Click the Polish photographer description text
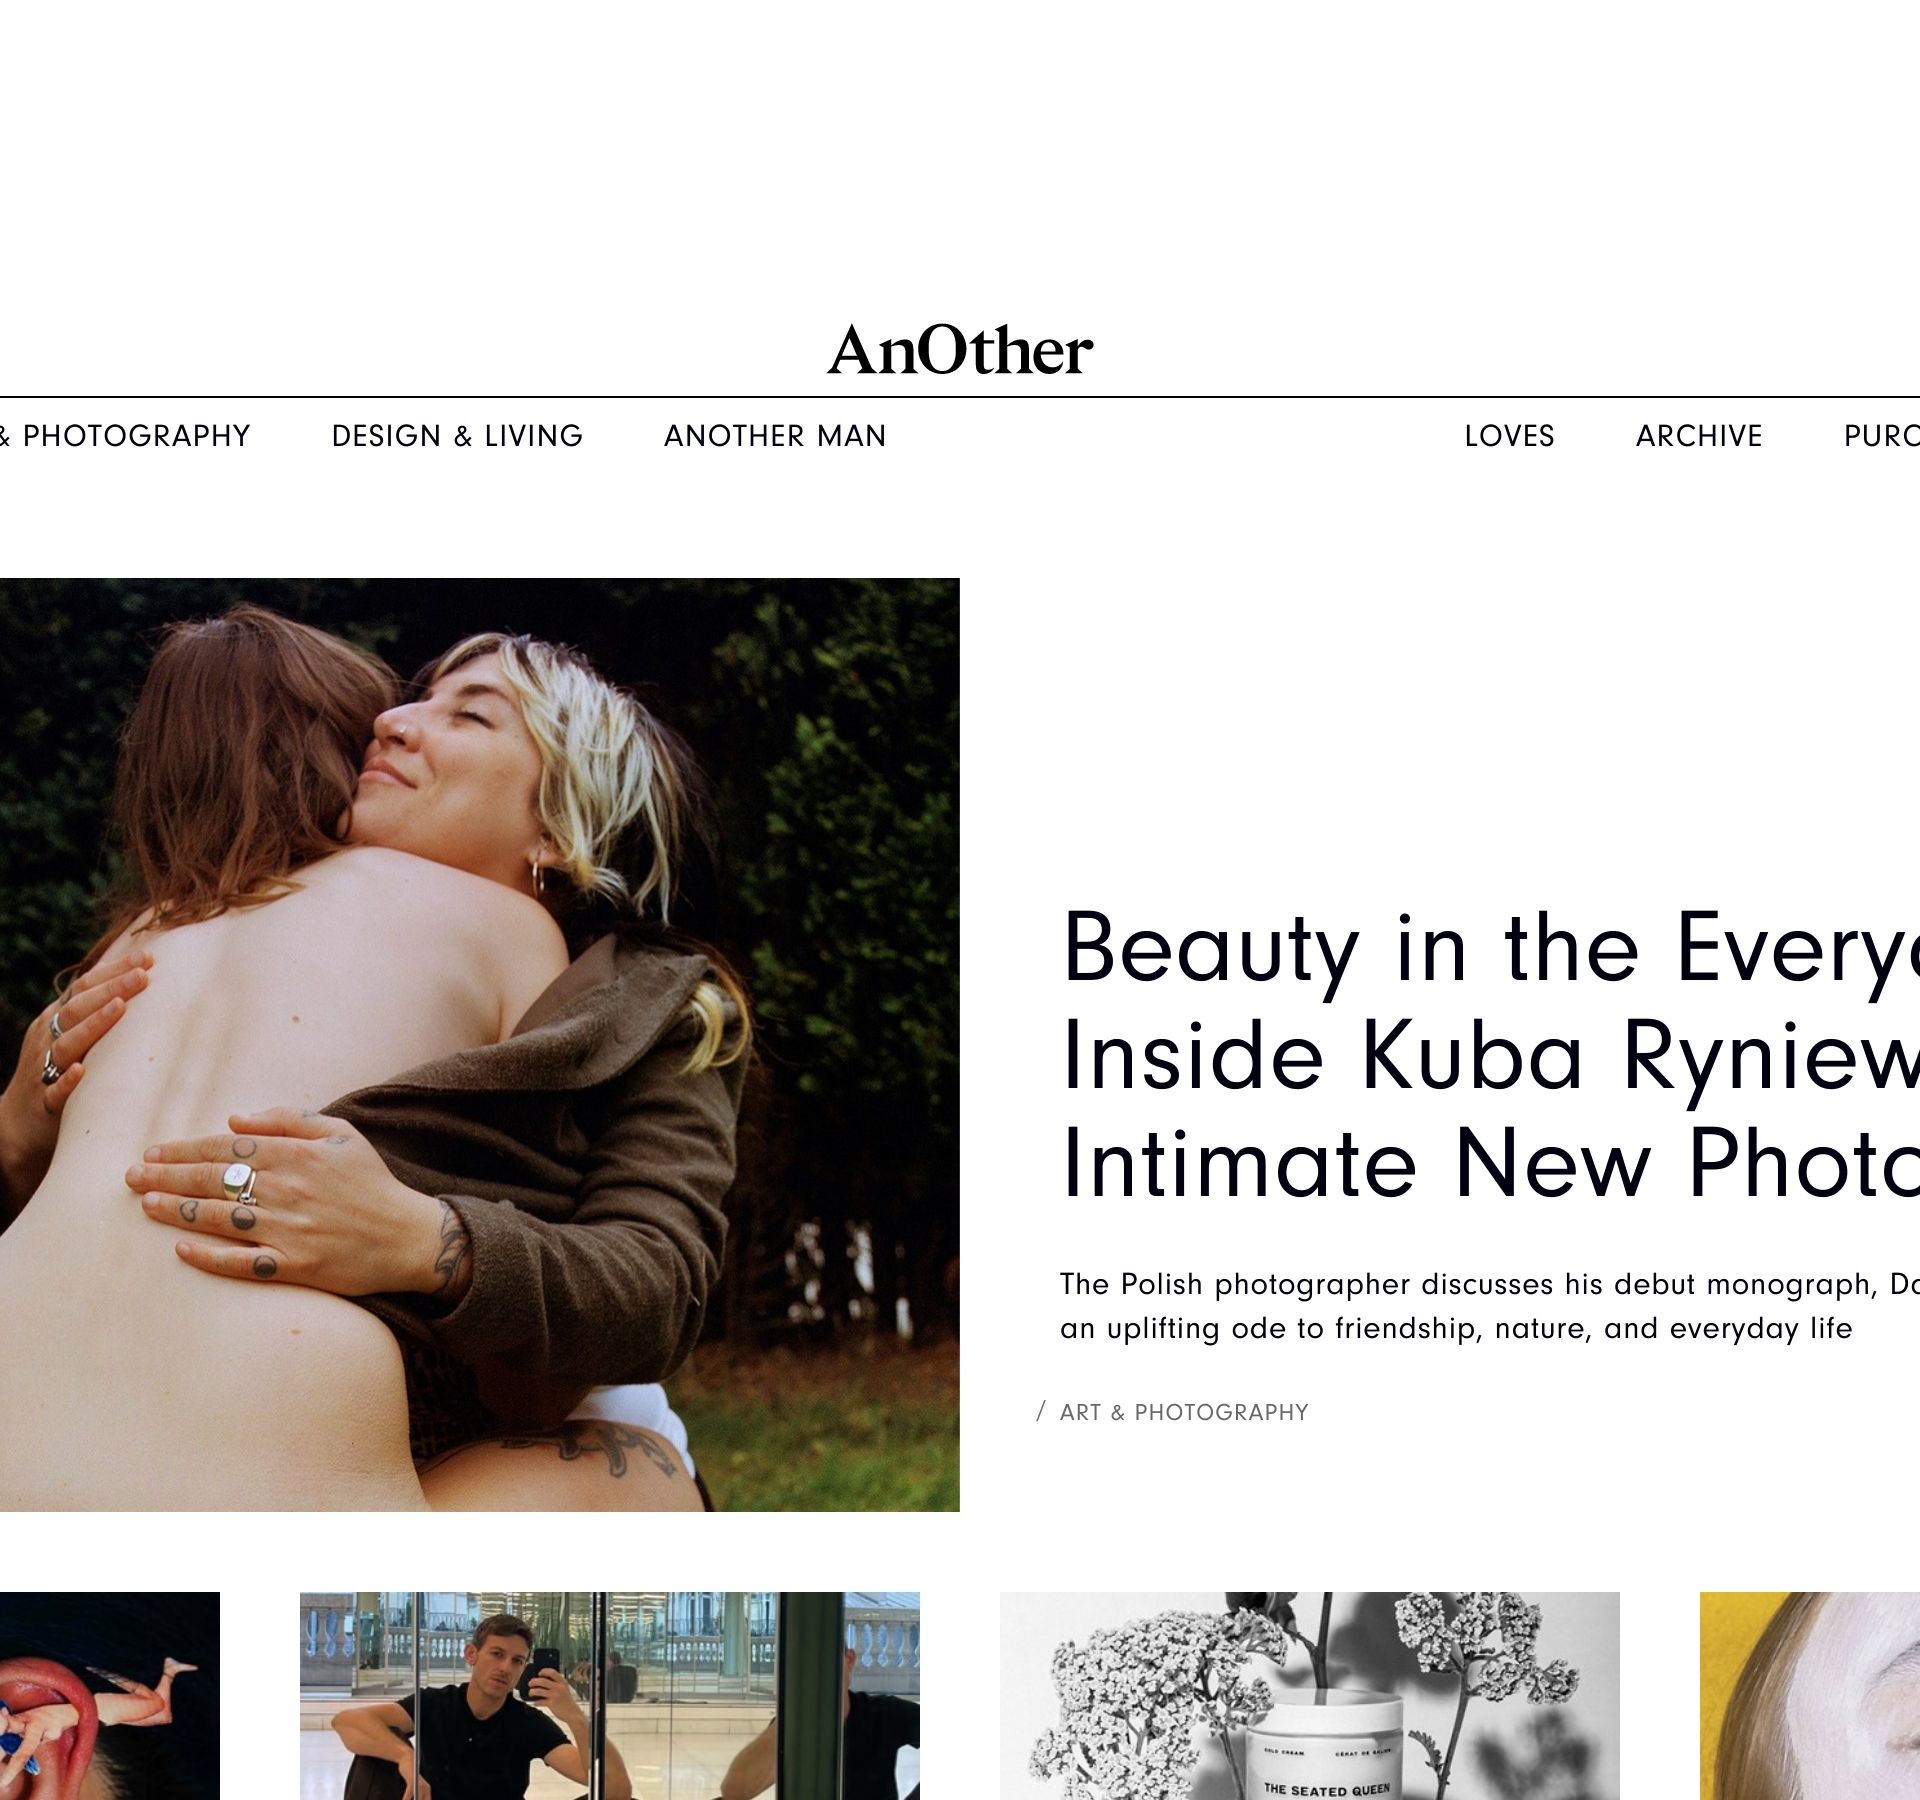1920x1800 pixels. click(1490, 1306)
